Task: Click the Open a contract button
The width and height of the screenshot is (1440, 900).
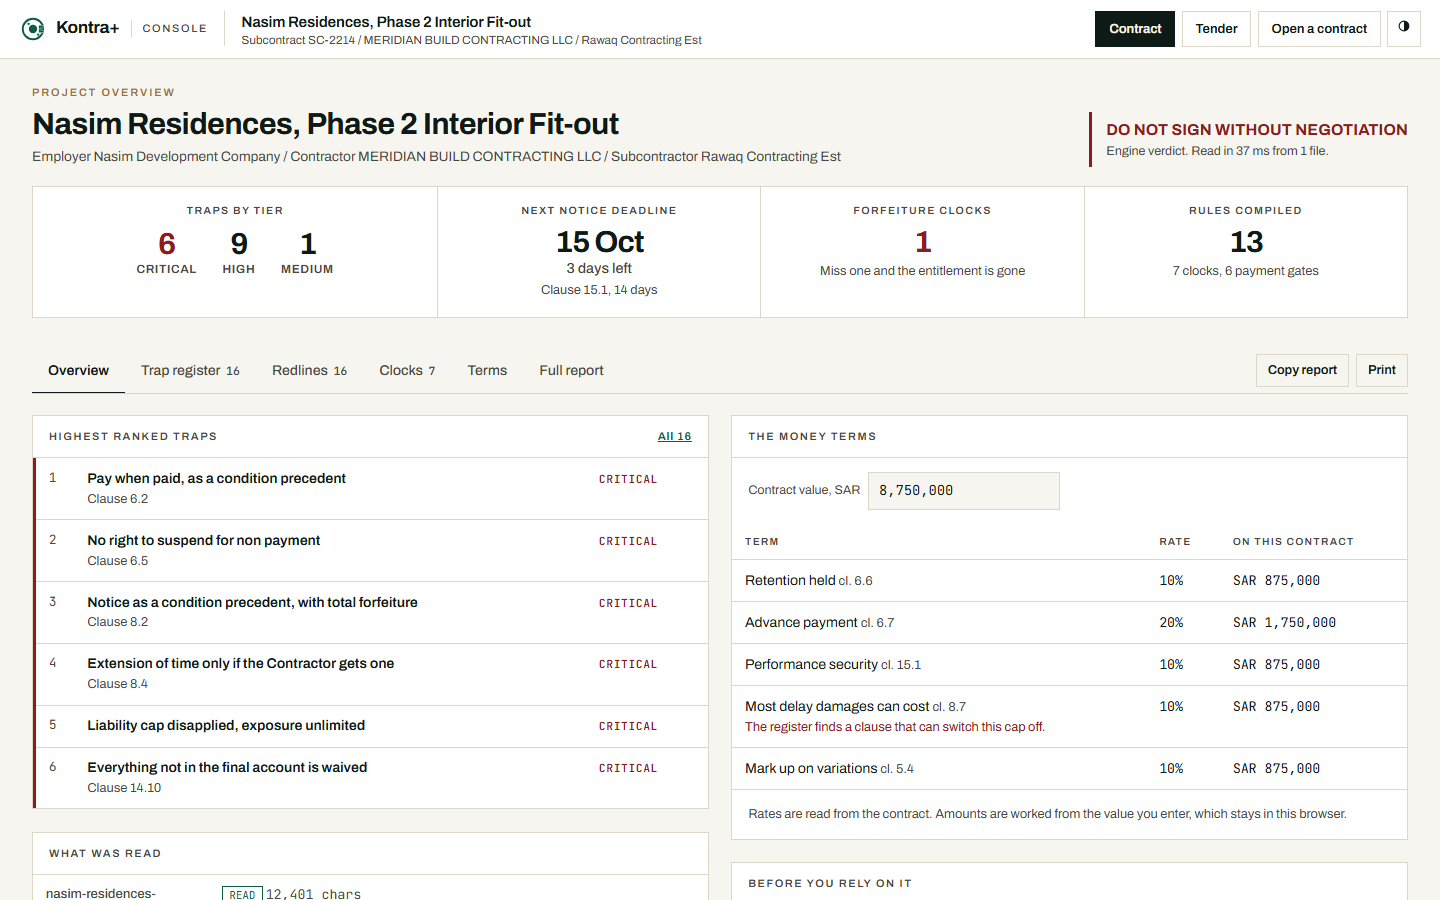Action: tap(1319, 29)
